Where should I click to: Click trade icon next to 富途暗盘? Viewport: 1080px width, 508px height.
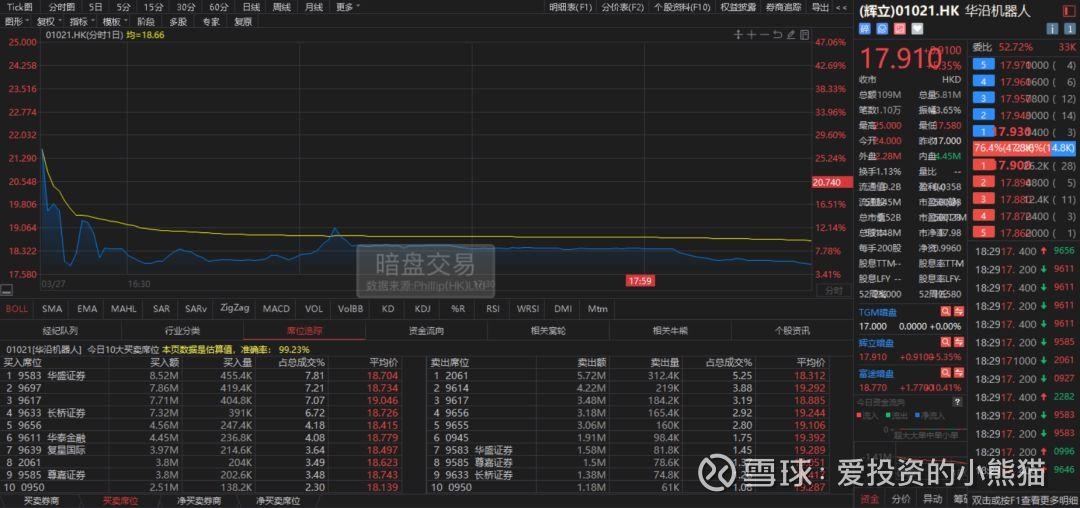958,374
